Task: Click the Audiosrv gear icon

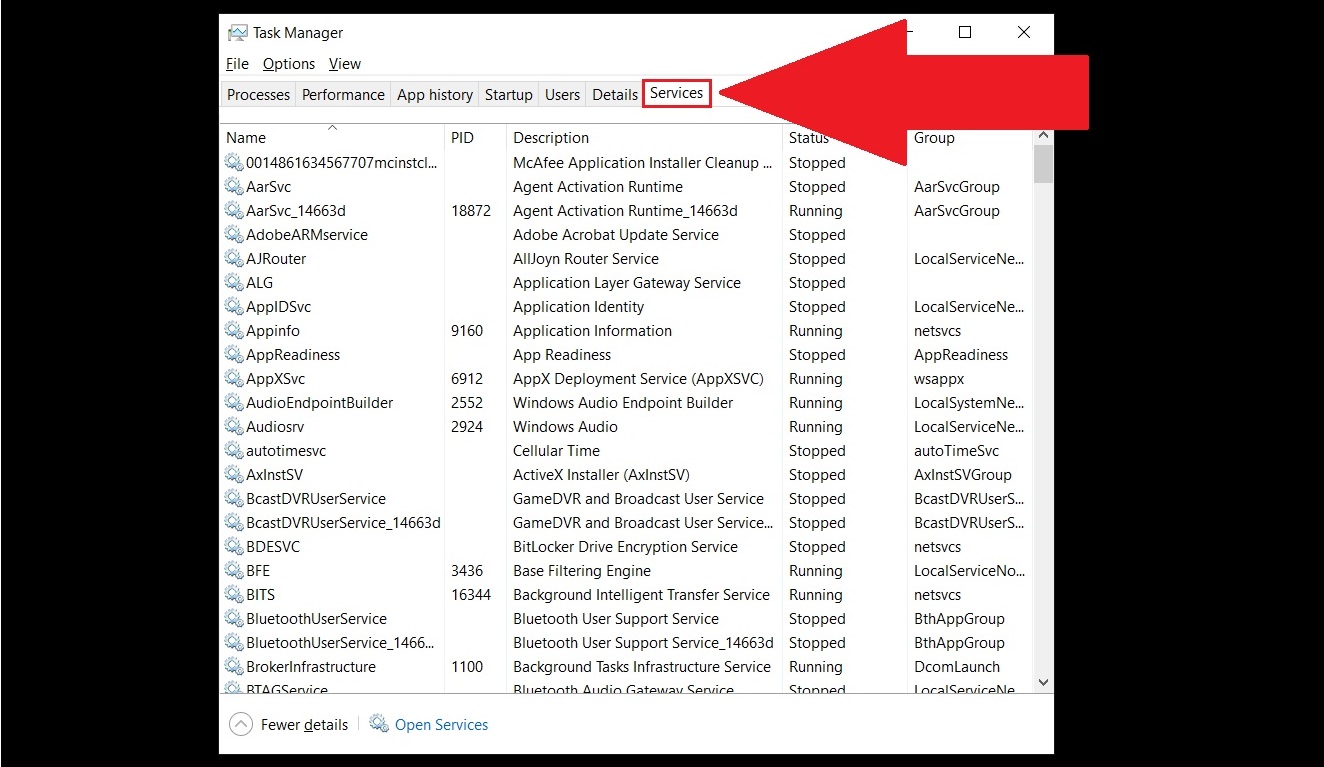Action: (234, 426)
